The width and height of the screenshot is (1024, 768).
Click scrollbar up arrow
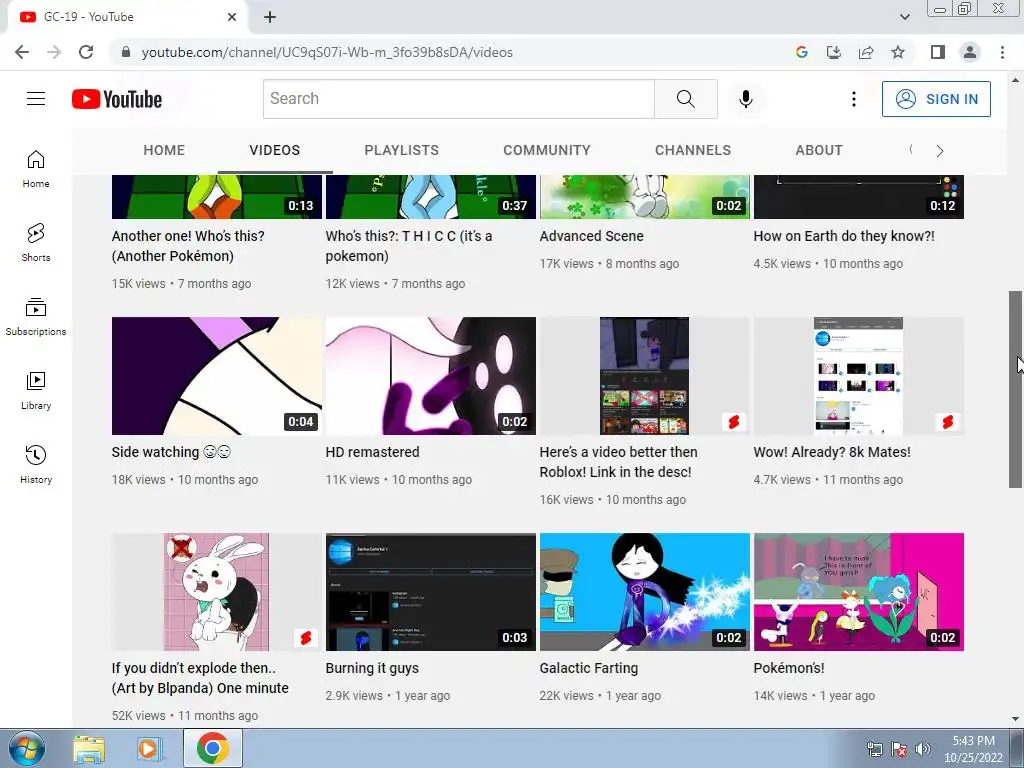(1016, 80)
